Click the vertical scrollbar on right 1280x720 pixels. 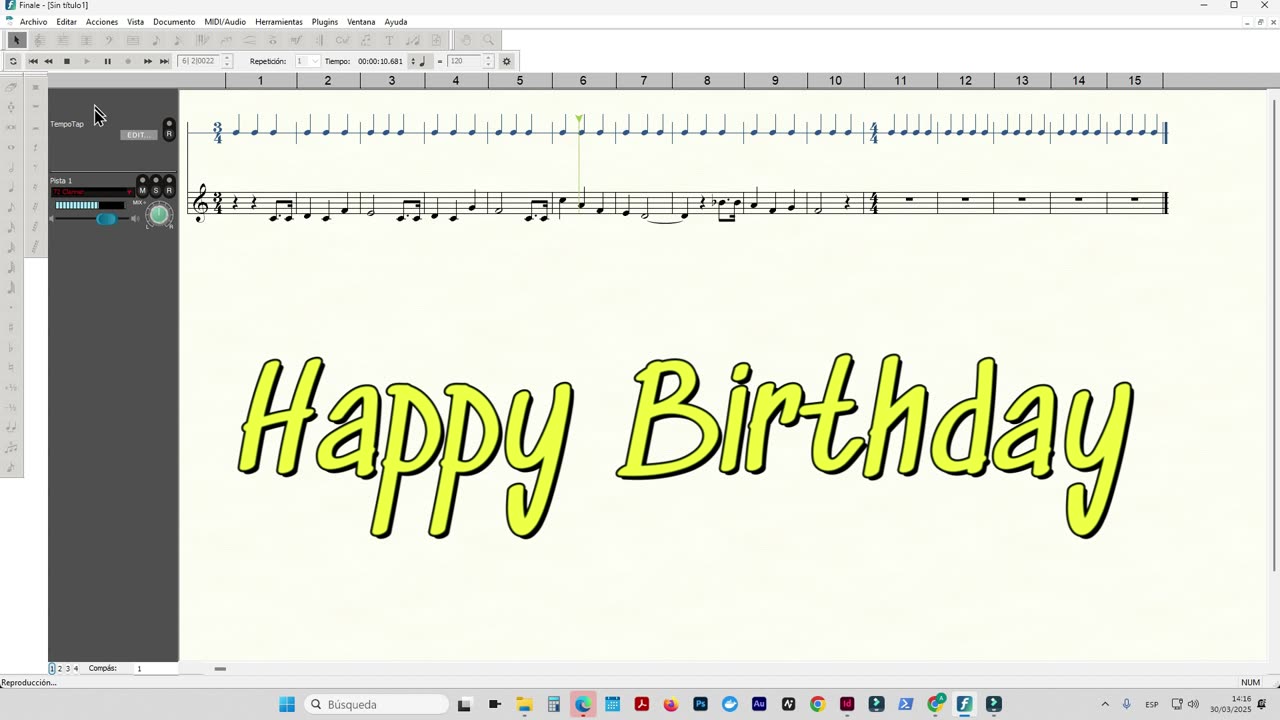point(1273,335)
